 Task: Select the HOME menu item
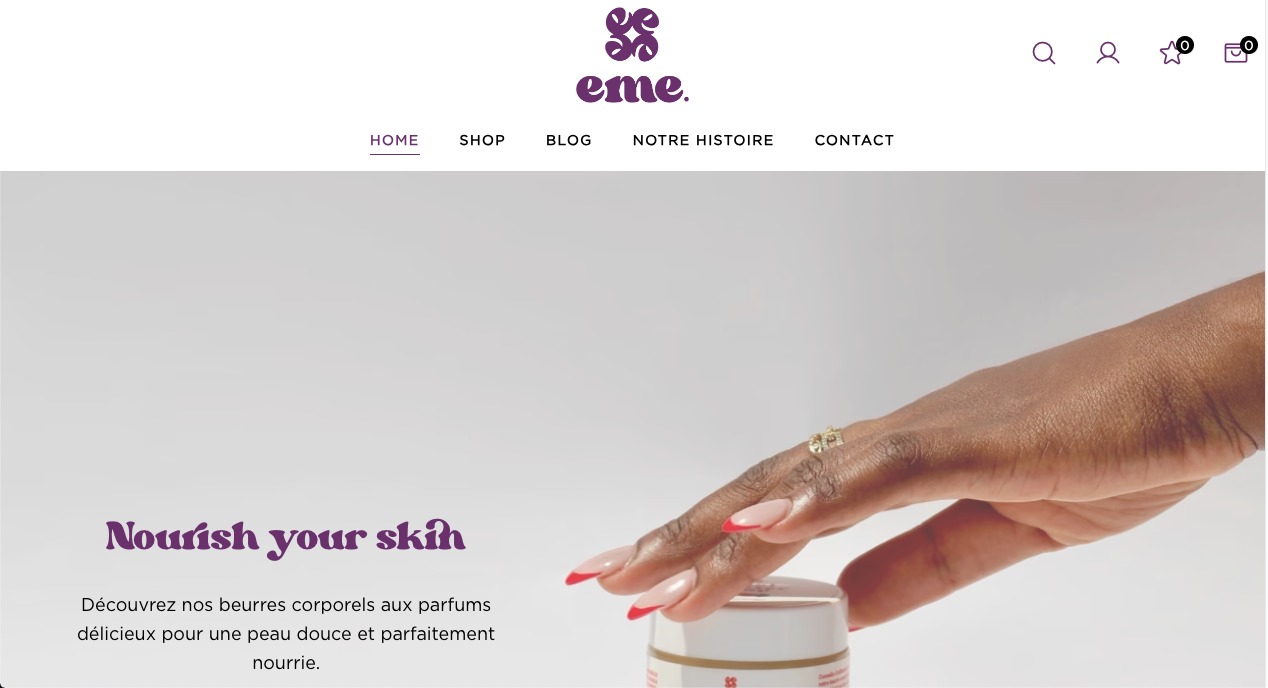(394, 140)
